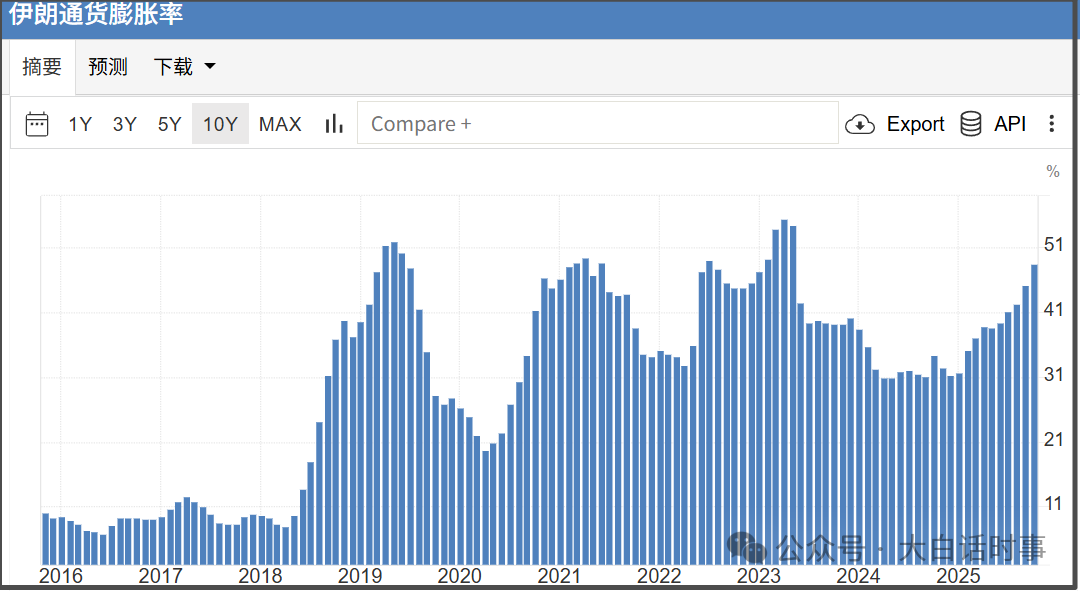Image resolution: width=1080 pixels, height=591 pixels.
Task: Click the 下载 dropdown caret arrow
Action: (x=210, y=67)
